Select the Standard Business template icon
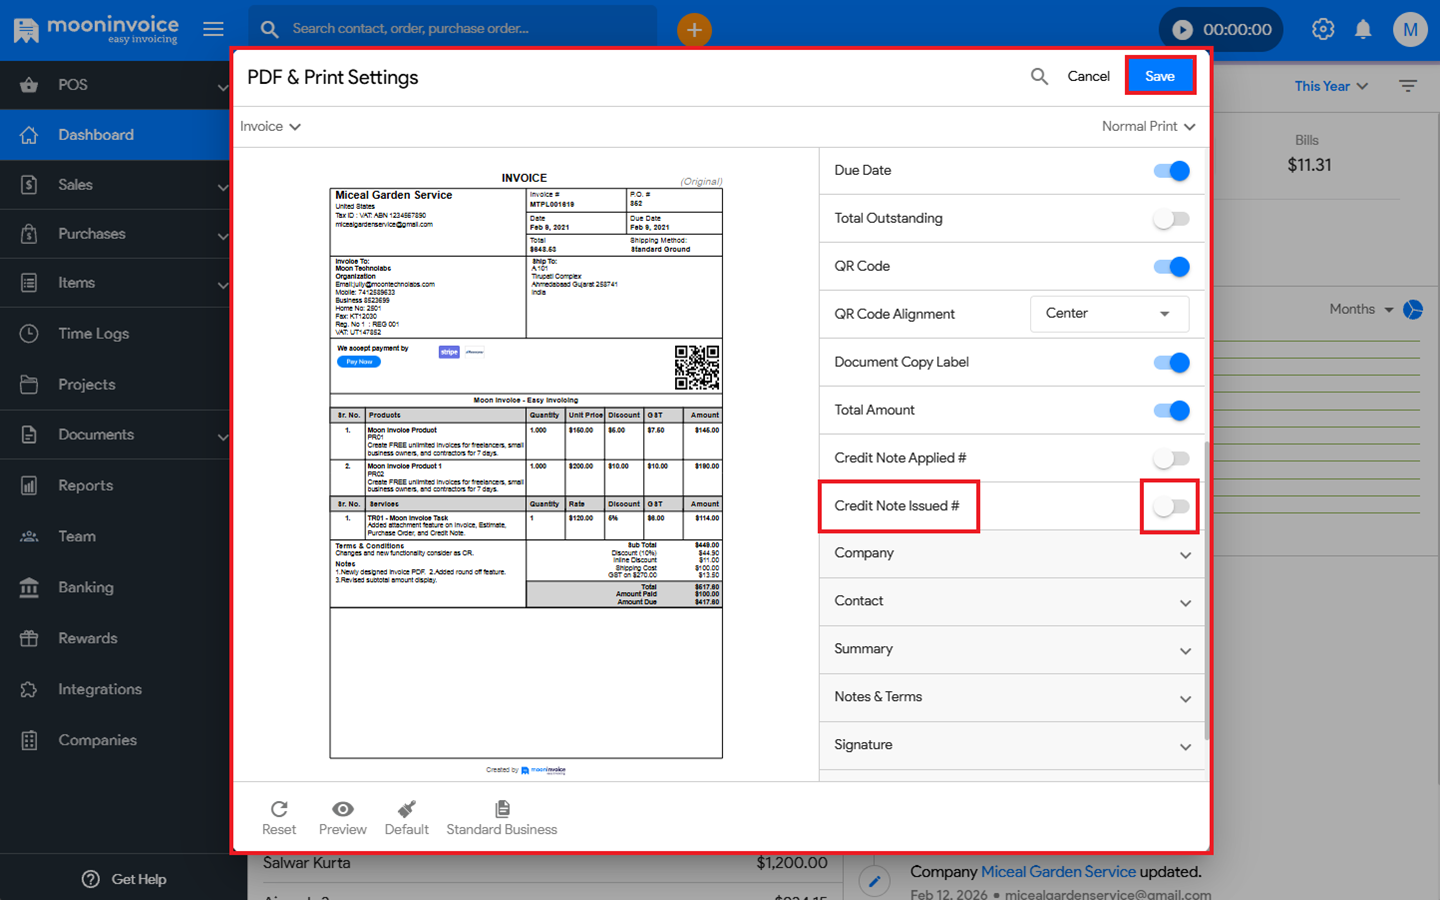This screenshot has width=1440, height=900. [502, 809]
